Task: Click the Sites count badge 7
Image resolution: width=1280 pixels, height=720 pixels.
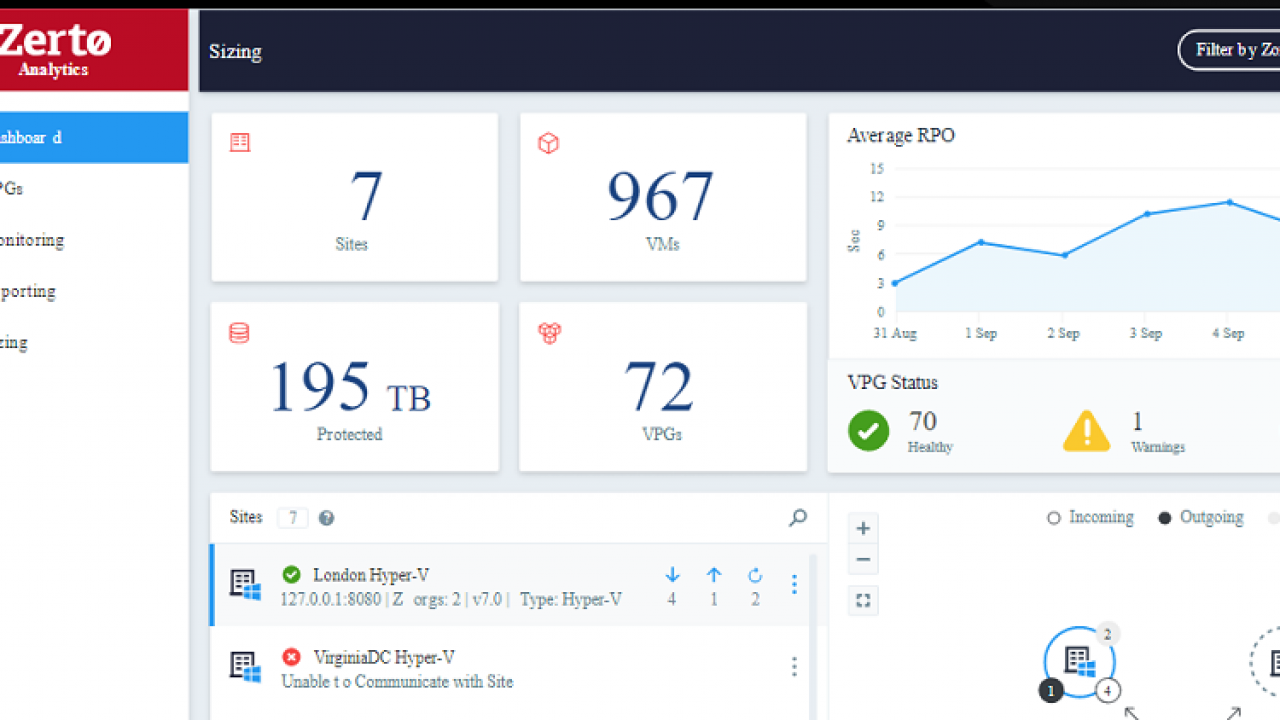Action: [292, 517]
